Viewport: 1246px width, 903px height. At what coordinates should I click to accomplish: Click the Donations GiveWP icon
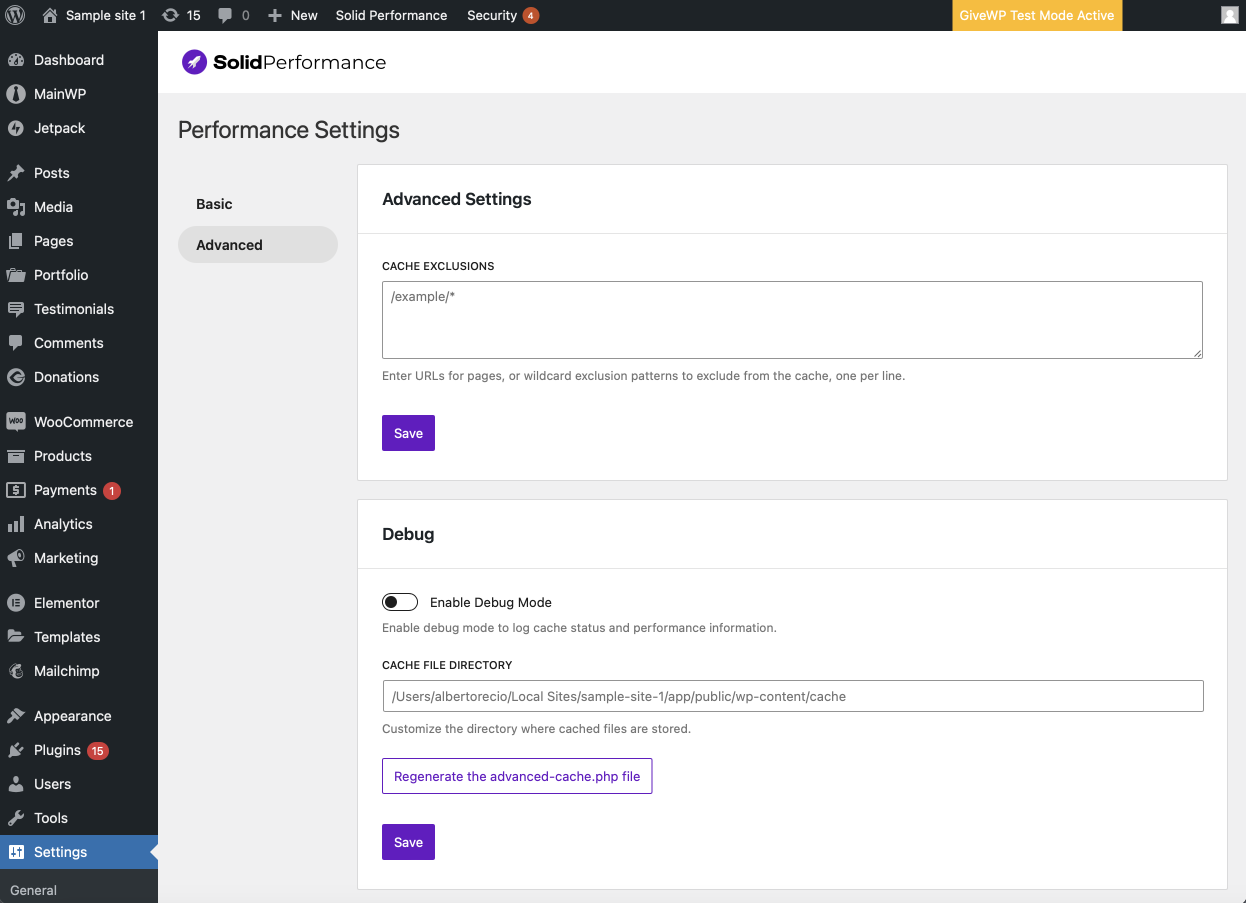16,377
